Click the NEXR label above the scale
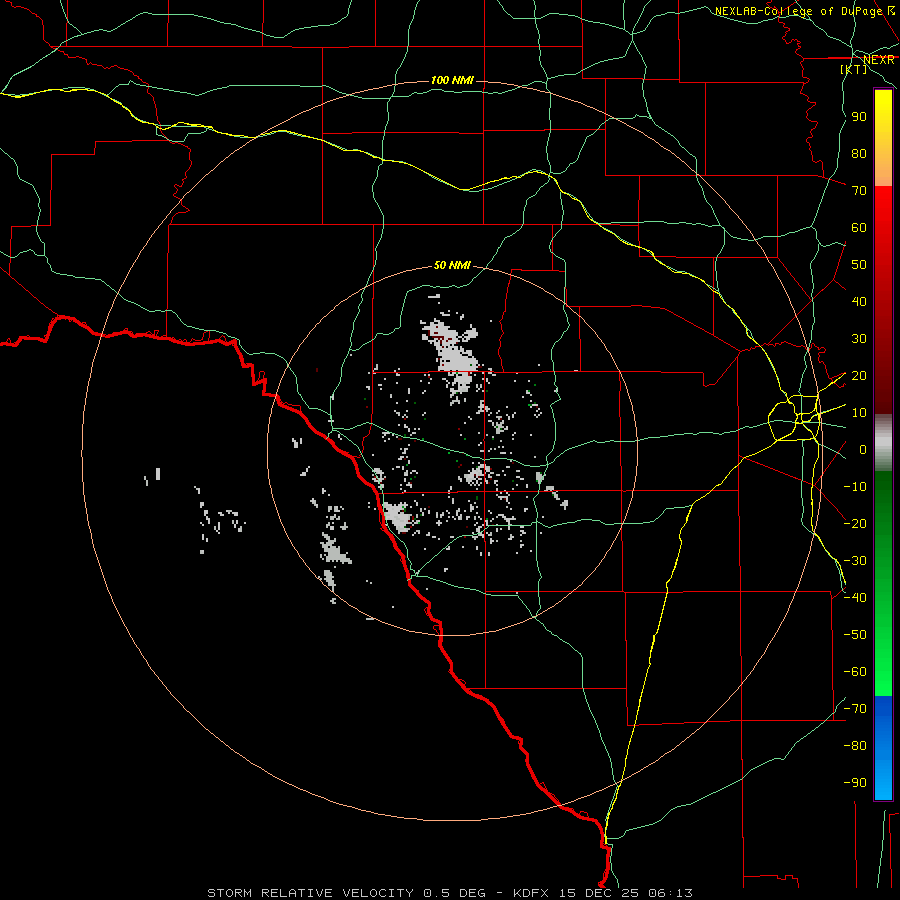900x900 pixels. point(879,60)
